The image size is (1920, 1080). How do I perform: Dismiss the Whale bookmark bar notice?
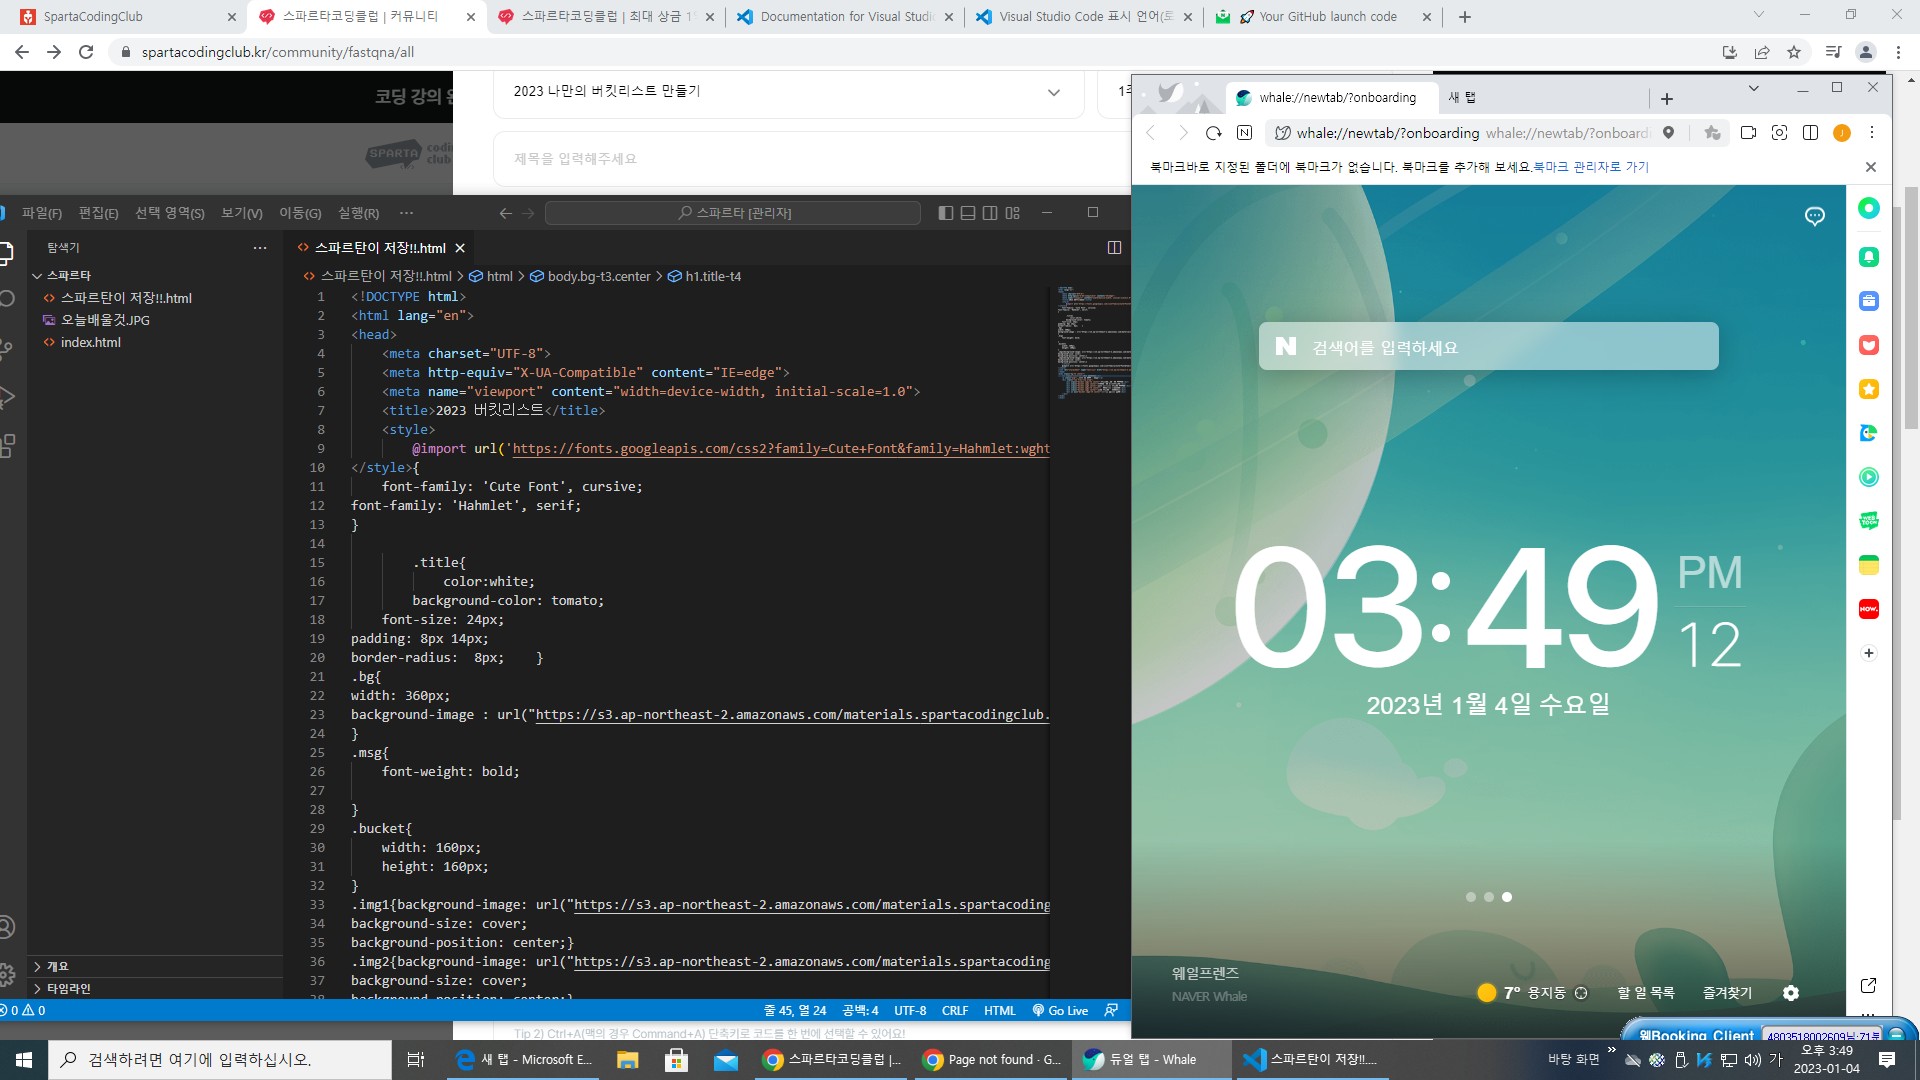click(x=1871, y=167)
